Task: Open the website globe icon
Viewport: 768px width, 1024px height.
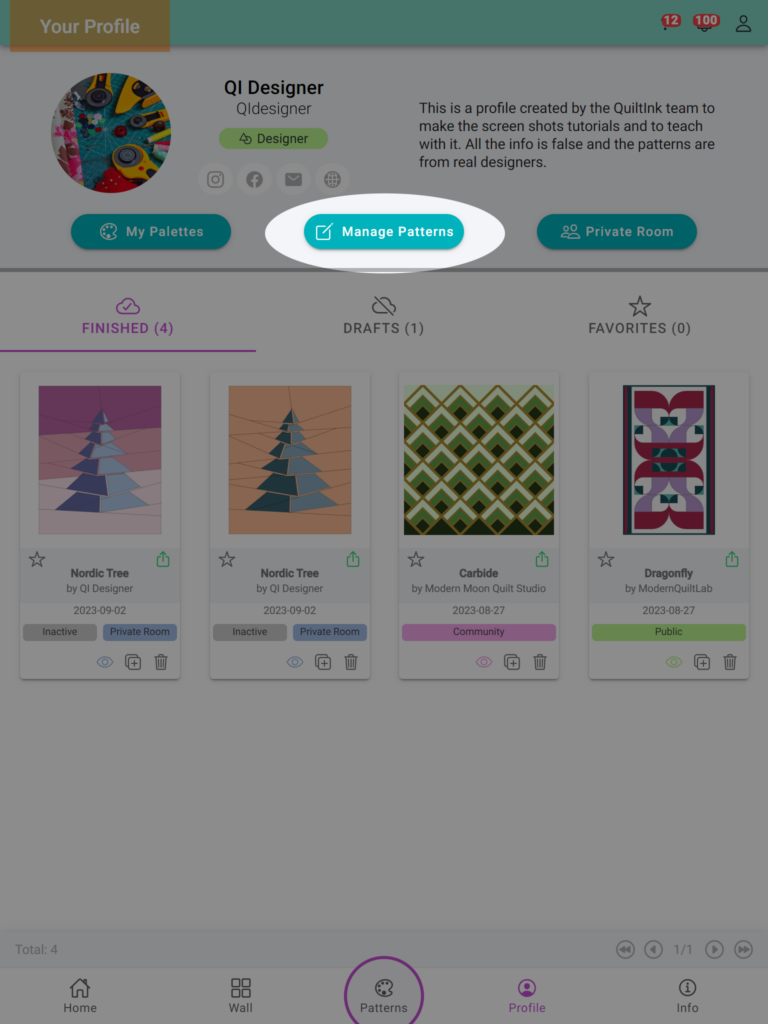Action: pyautogui.click(x=332, y=180)
